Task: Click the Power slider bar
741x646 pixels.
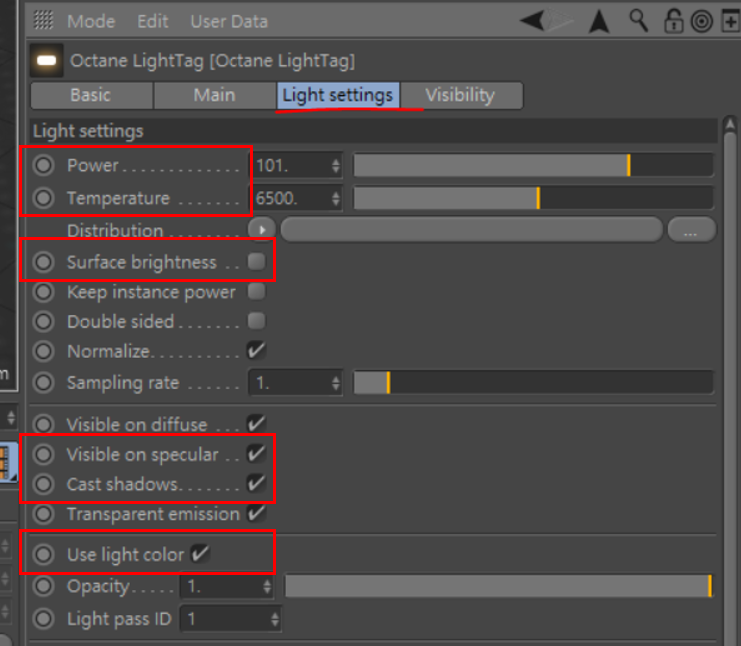Action: [x=534, y=165]
